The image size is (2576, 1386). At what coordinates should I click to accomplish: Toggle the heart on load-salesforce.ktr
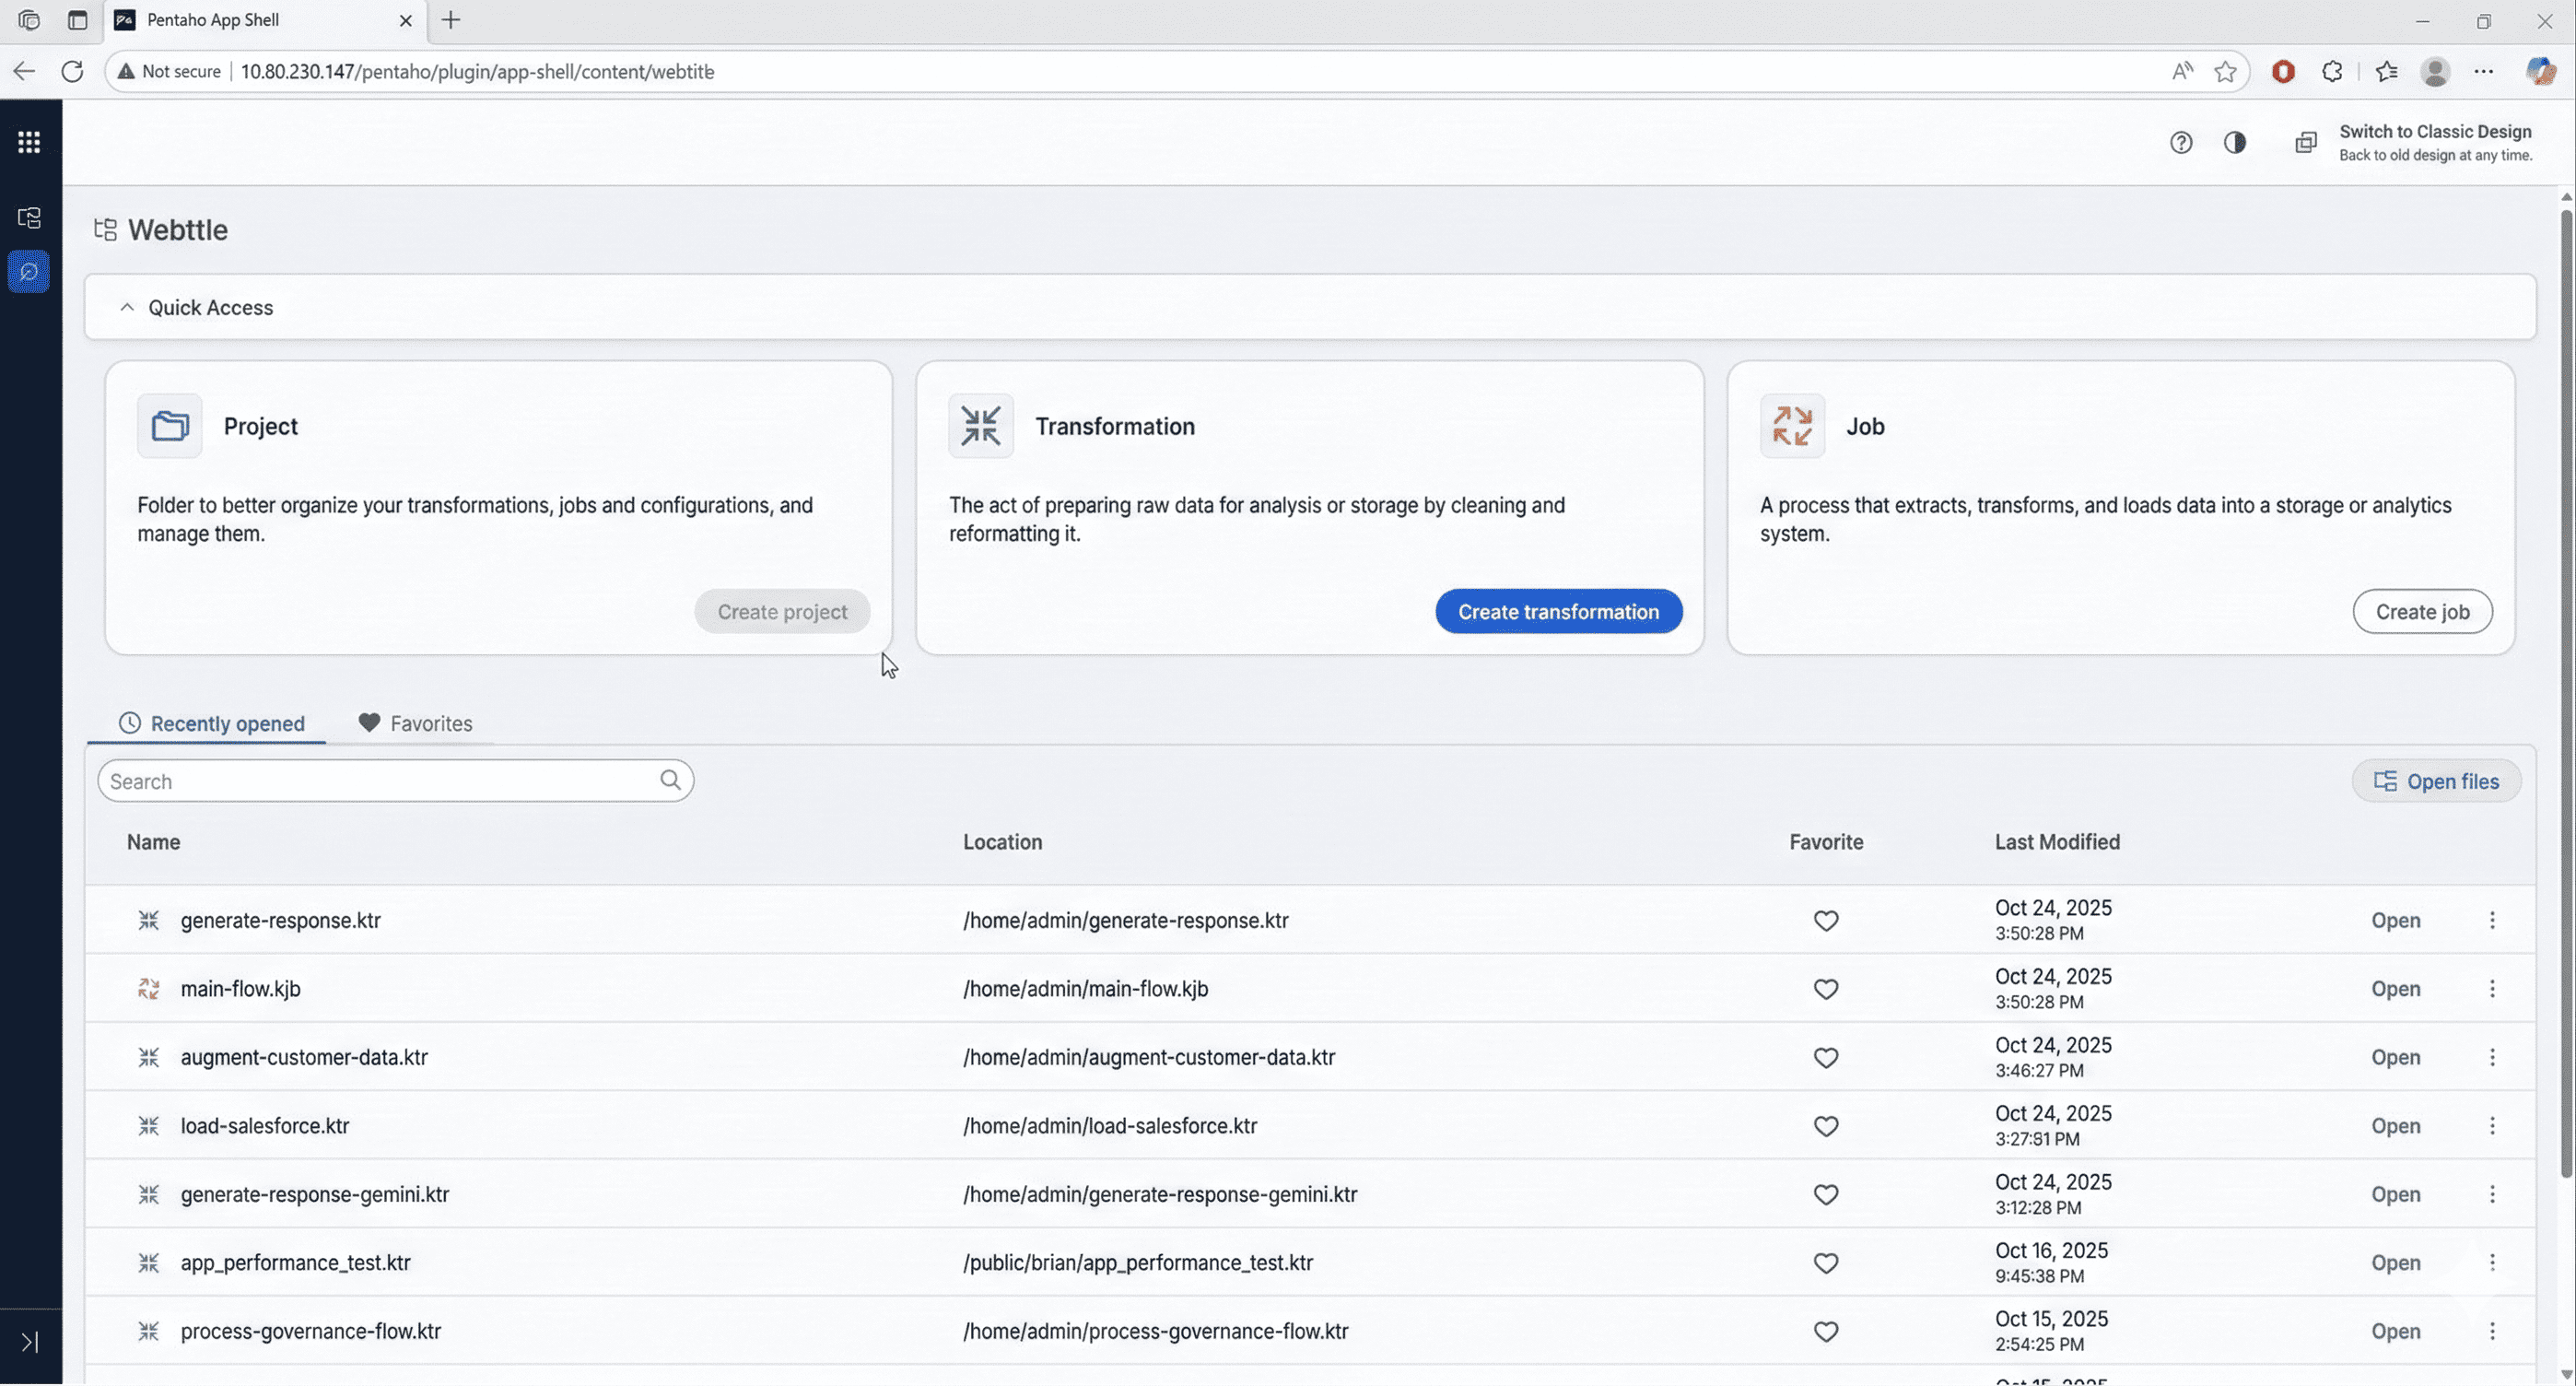point(1825,1126)
